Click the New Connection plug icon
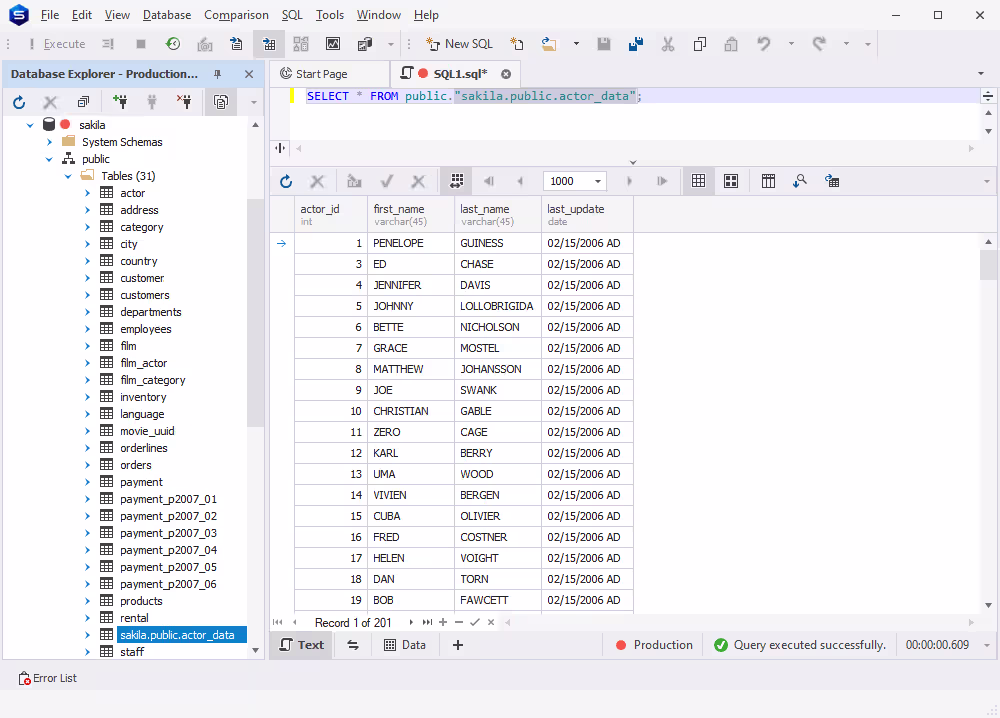1000x718 pixels. click(120, 102)
